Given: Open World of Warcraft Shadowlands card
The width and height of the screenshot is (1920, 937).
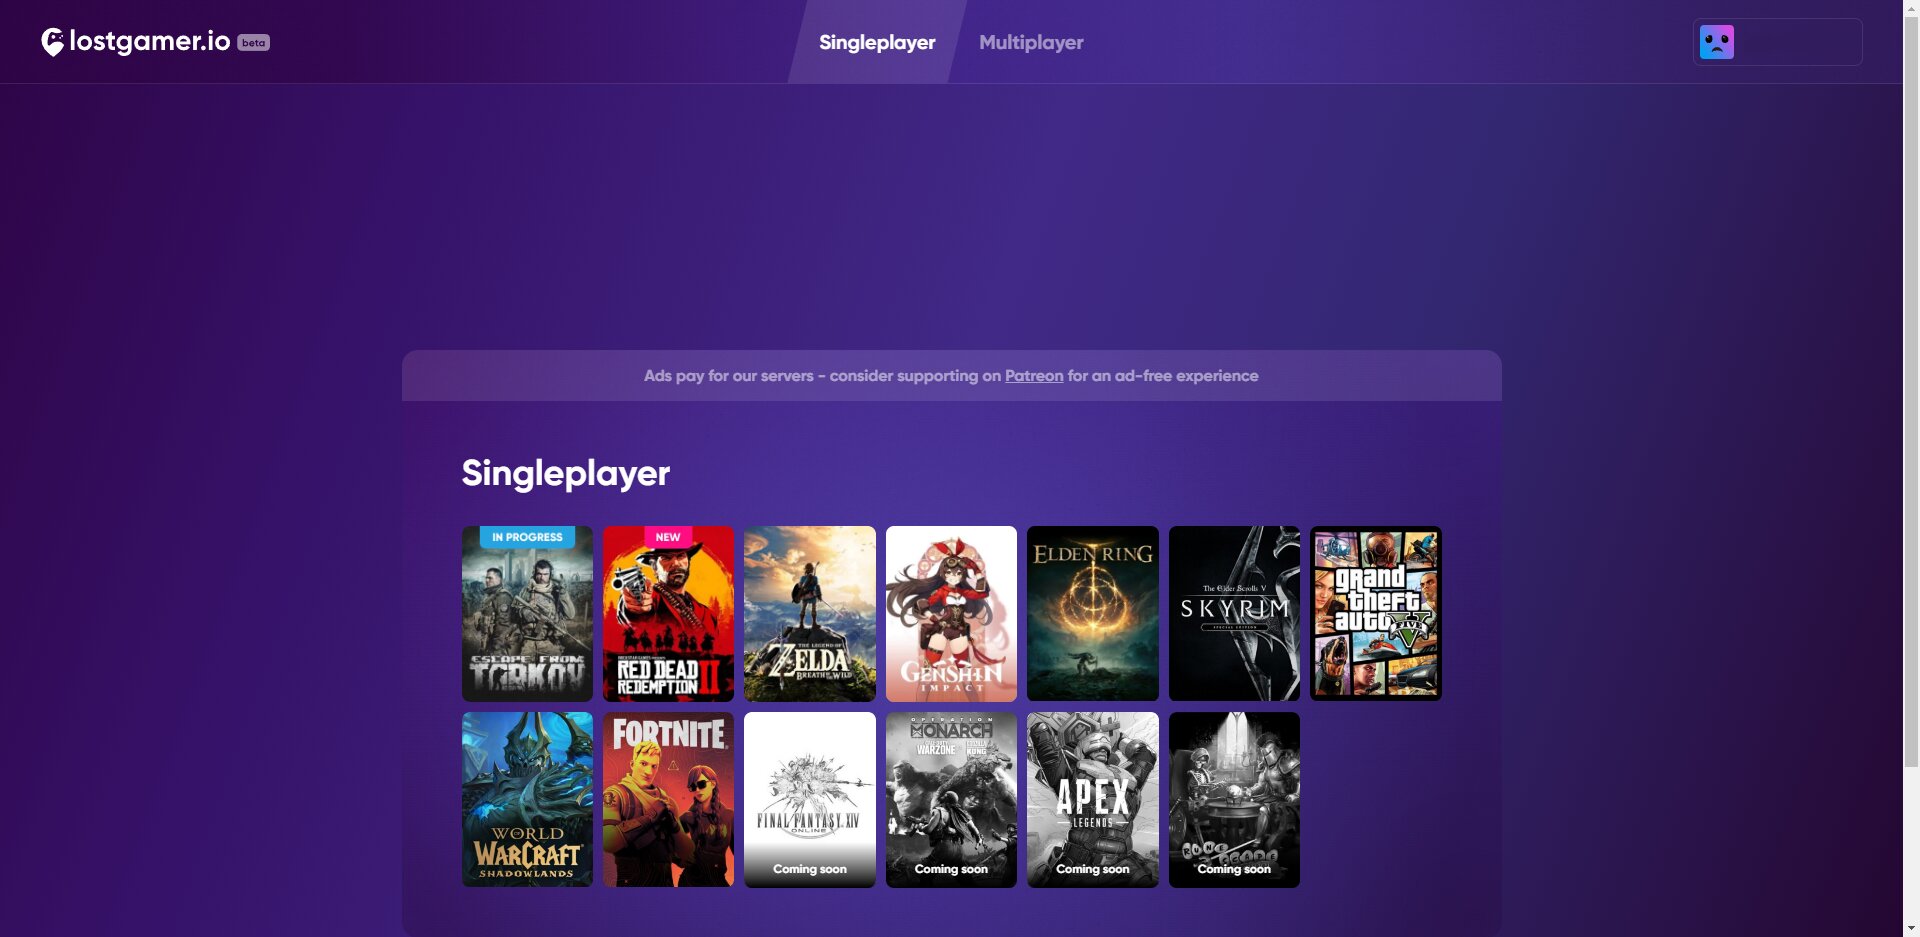Looking at the screenshot, I should (527, 799).
